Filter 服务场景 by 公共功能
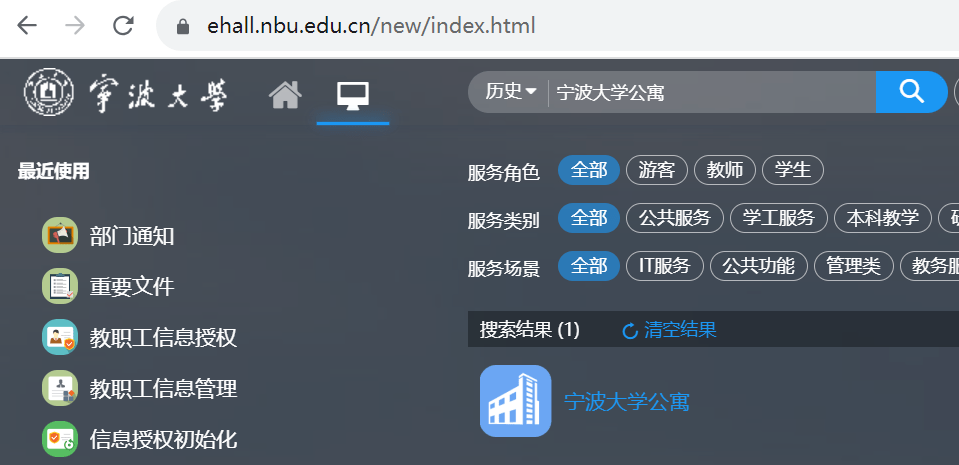 tap(758, 266)
